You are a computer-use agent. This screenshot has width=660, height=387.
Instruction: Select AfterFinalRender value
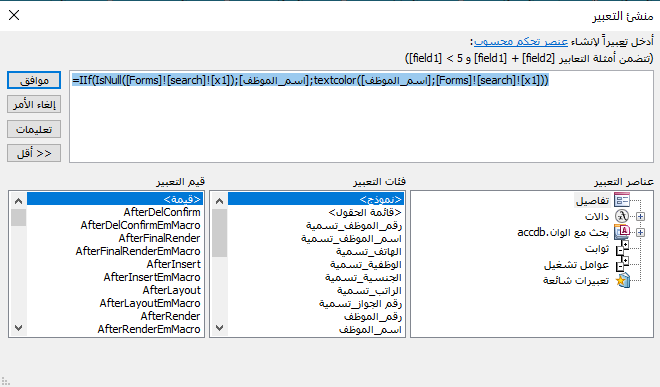pyautogui.click(x=115, y=238)
